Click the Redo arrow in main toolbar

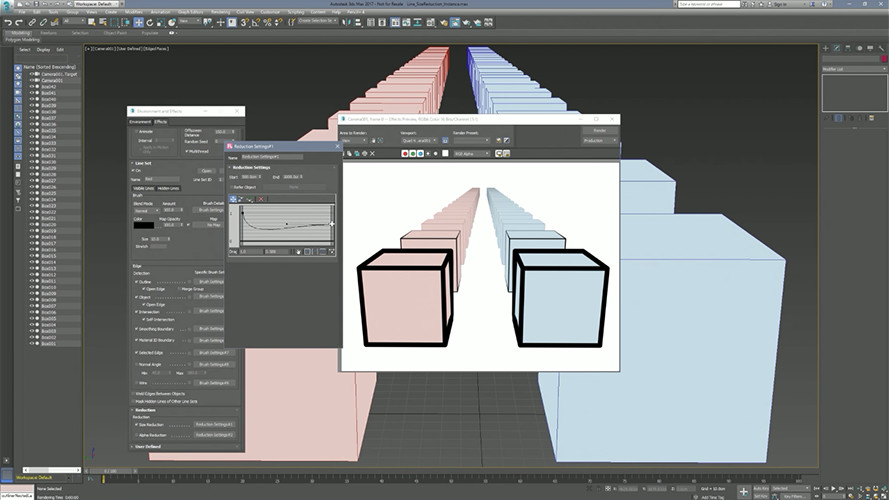pyautogui.click(x=19, y=23)
